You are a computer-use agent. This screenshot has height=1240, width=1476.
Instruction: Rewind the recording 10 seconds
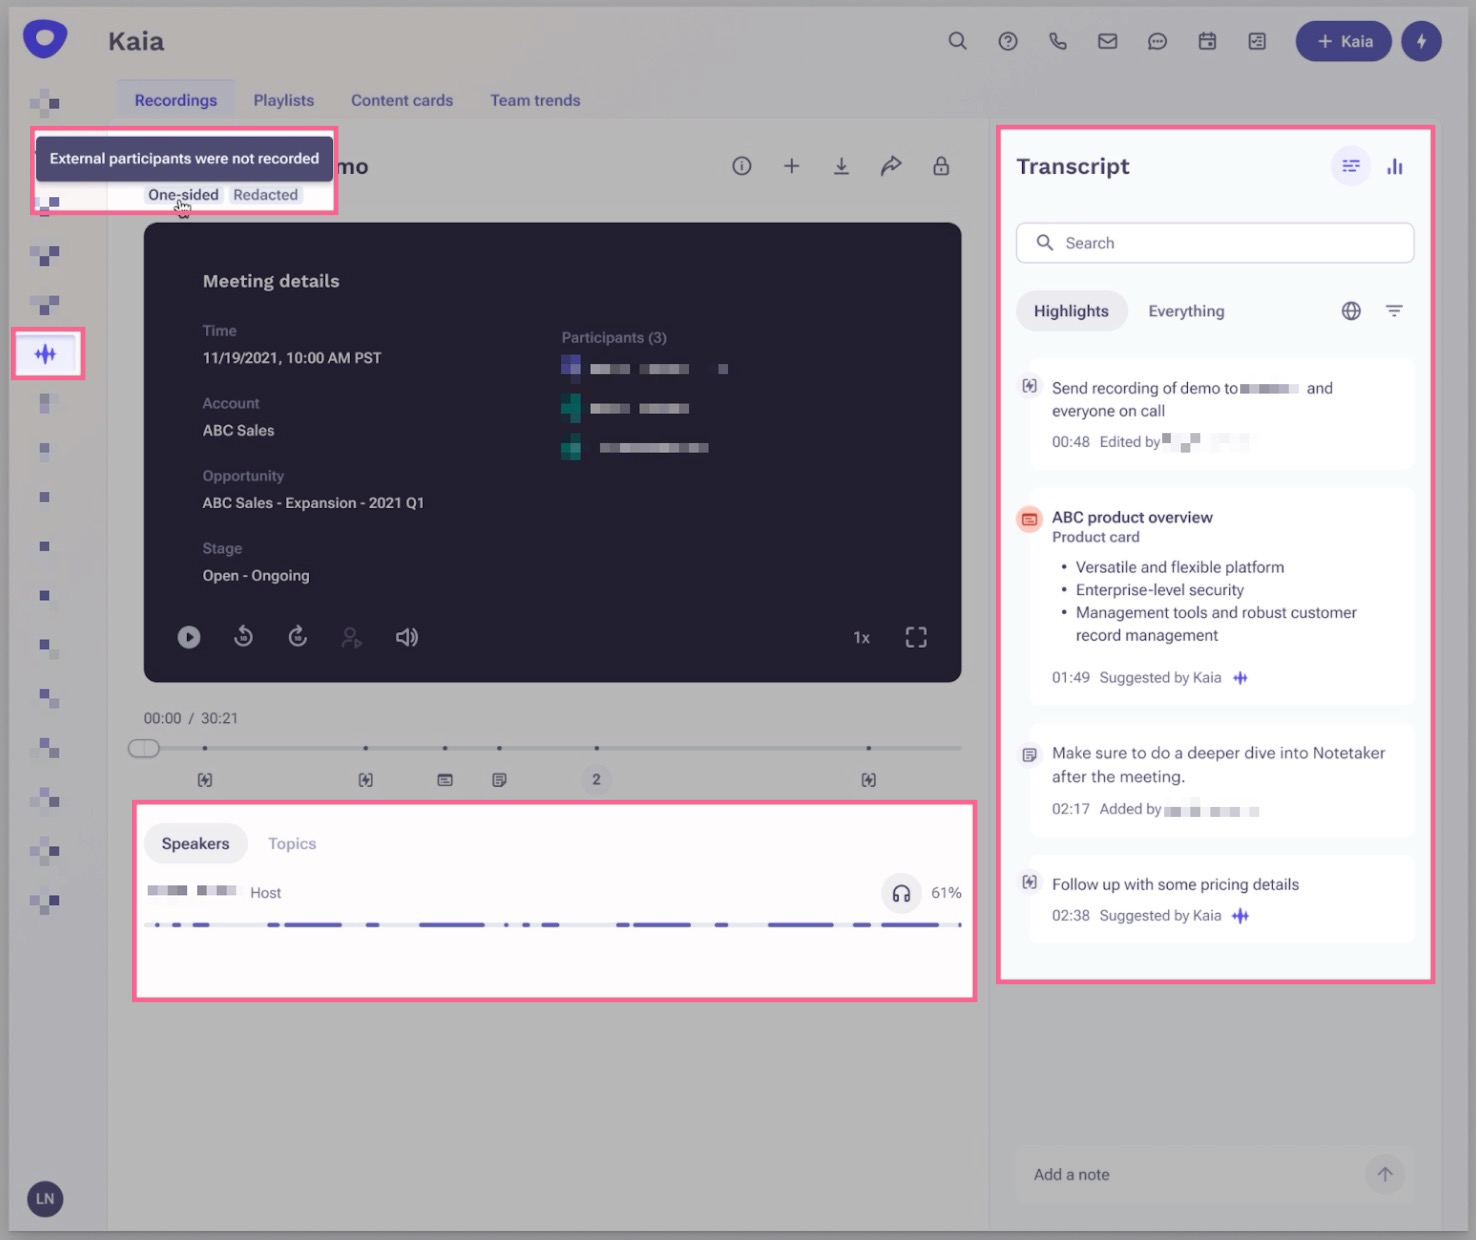coord(243,636)
